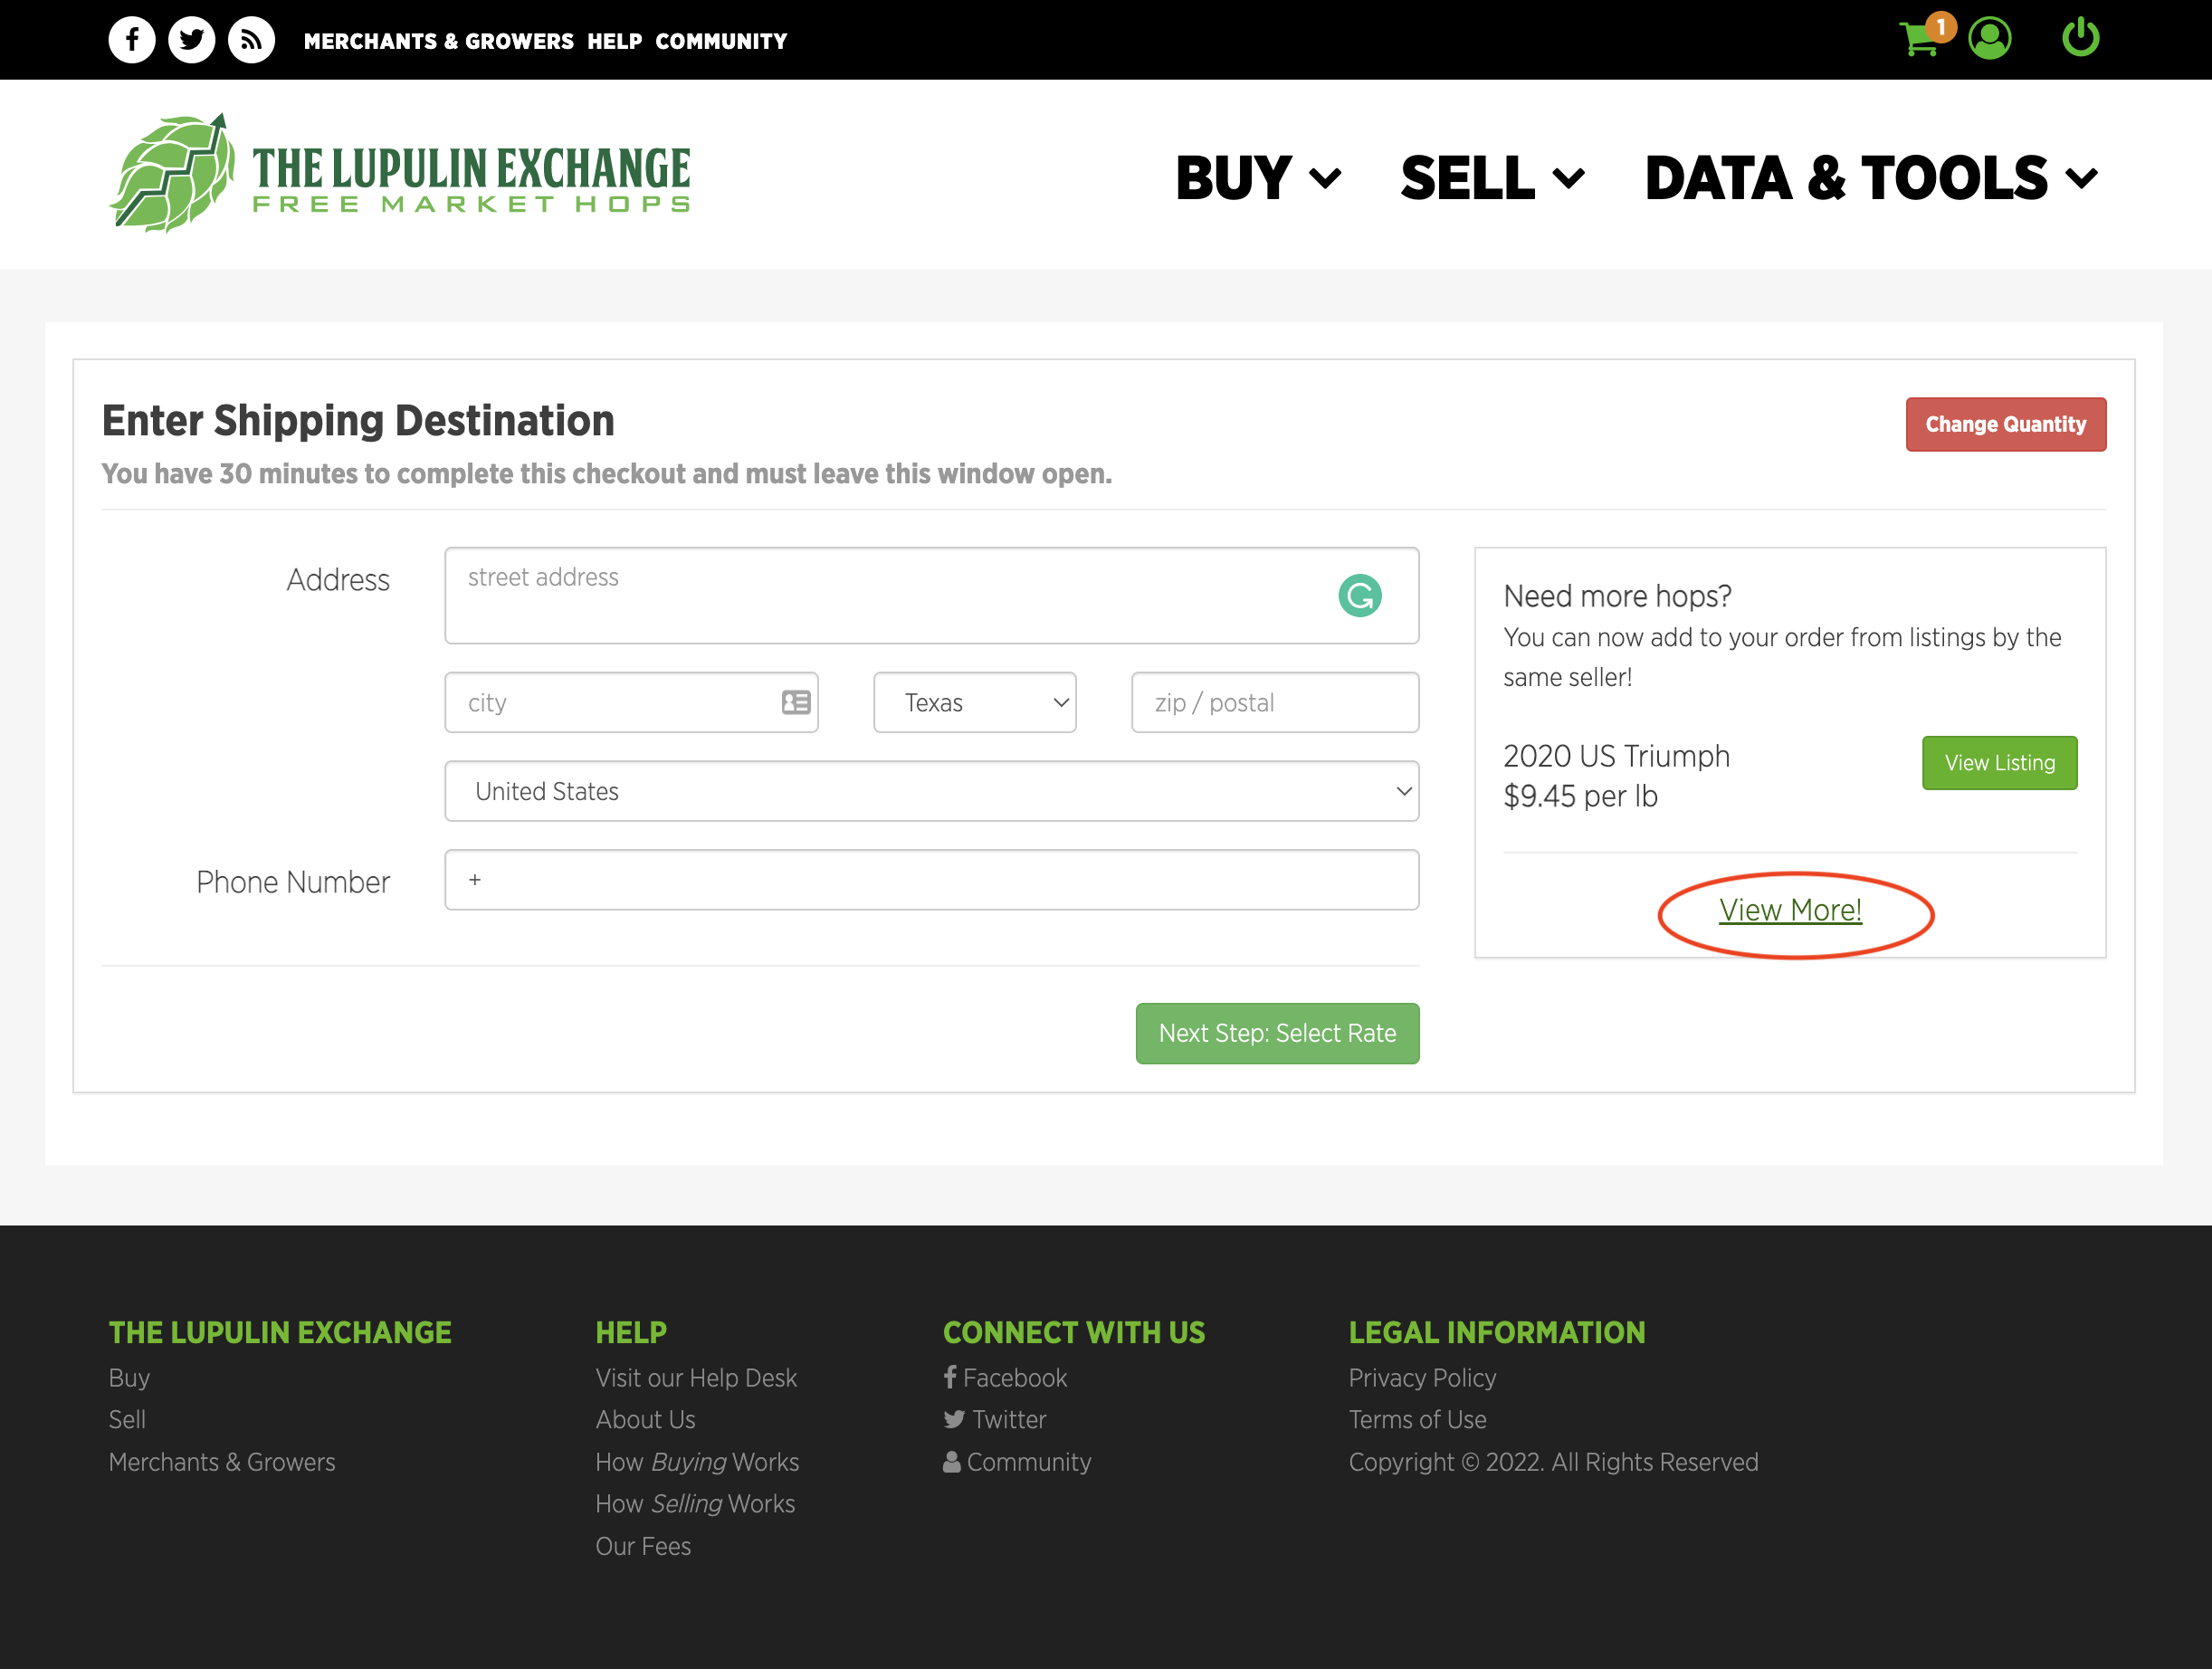The width and height of the screenshot is (2212, 1669).
Task: Click the Facebook icon in top bar
Action: pos(131,41)
